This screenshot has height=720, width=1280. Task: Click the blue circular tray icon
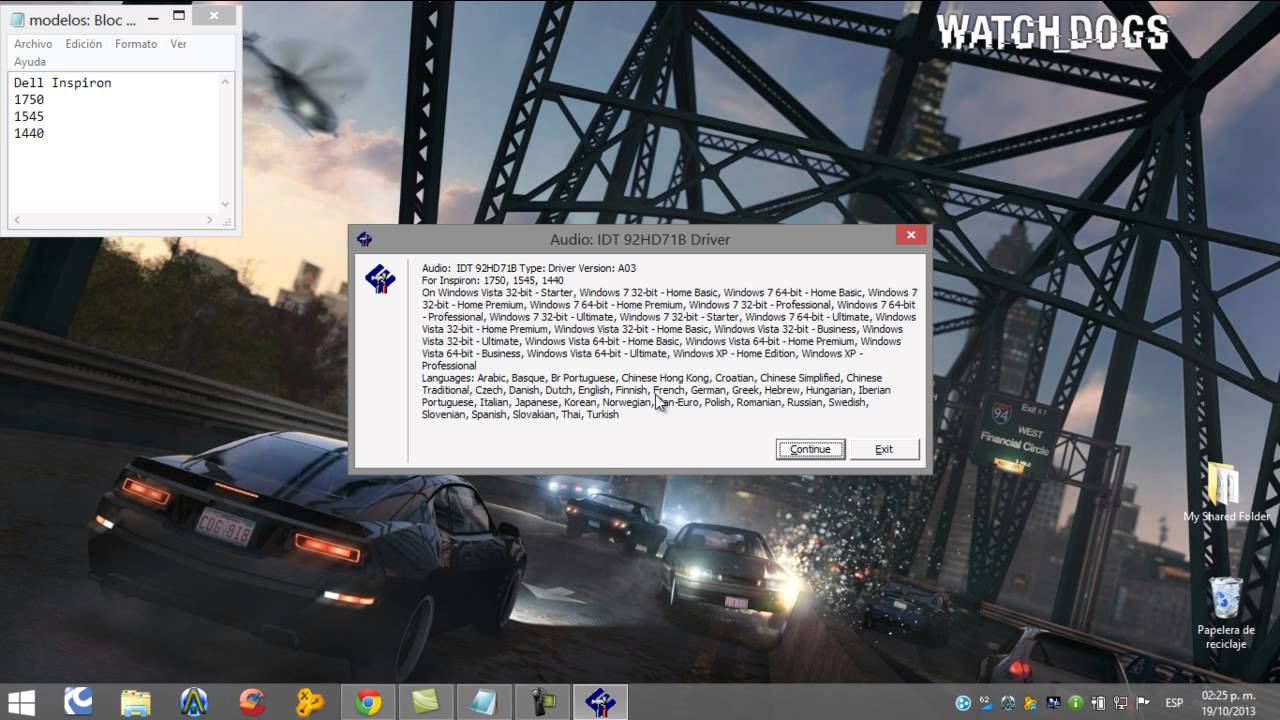point(963,703)
